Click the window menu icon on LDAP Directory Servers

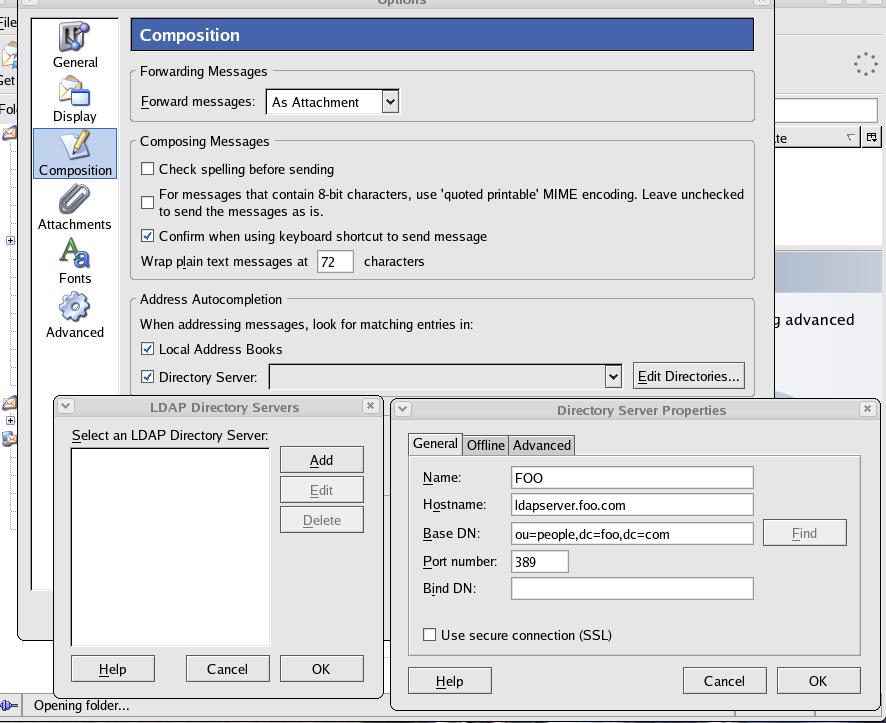[x=66, y=406]
